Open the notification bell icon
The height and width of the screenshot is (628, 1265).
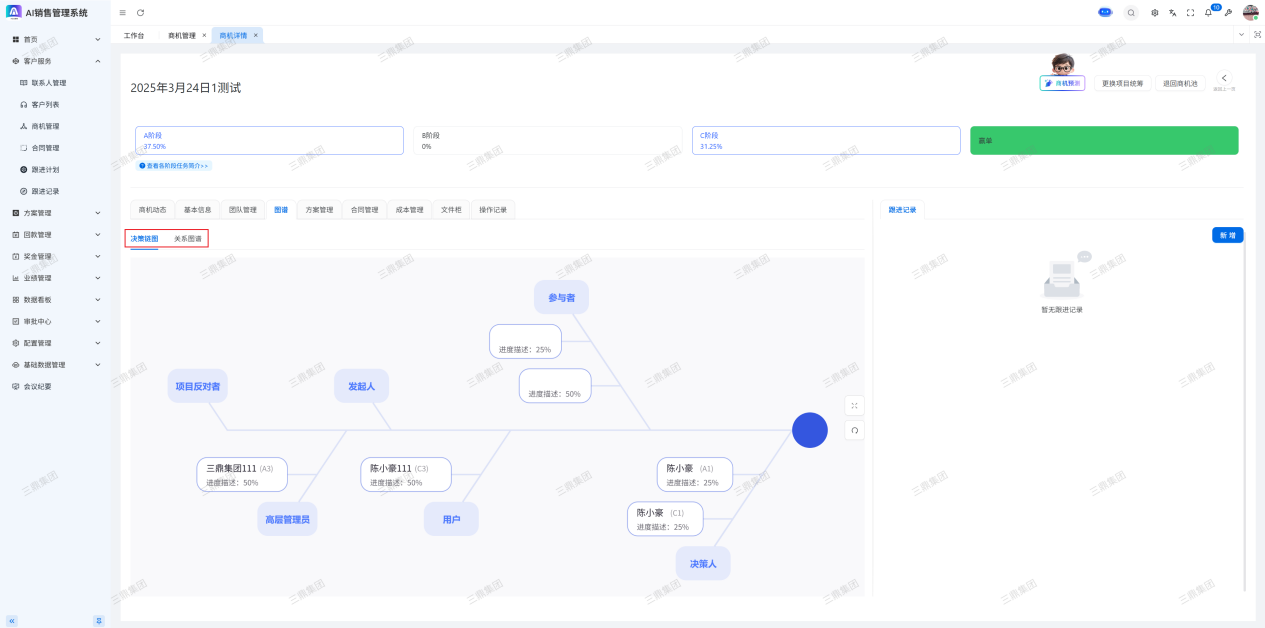(1208, 13)
